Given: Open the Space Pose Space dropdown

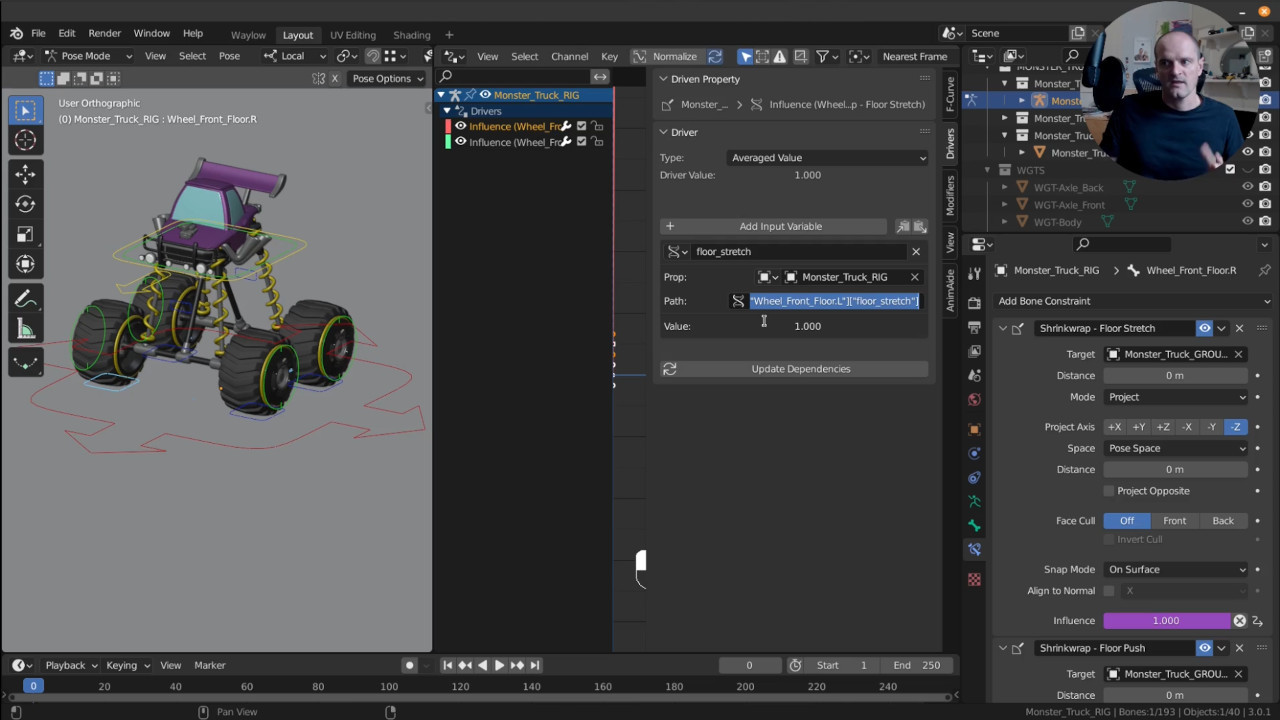Looking at the screenshot, I should pos(1176,449).
